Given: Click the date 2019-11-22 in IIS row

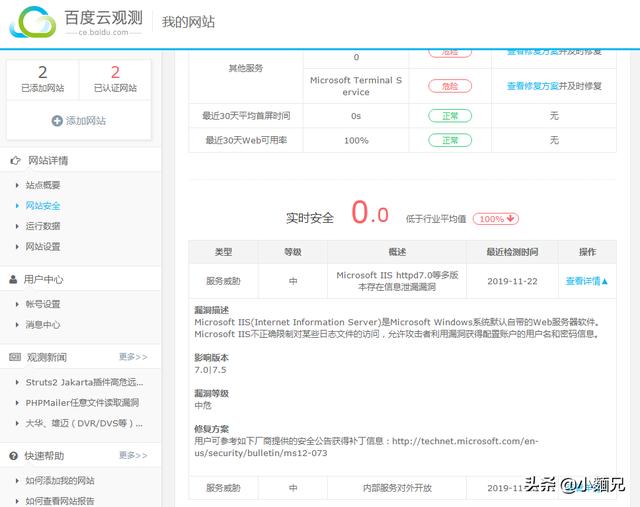Looking at the screenshot, I should [512, 281].
